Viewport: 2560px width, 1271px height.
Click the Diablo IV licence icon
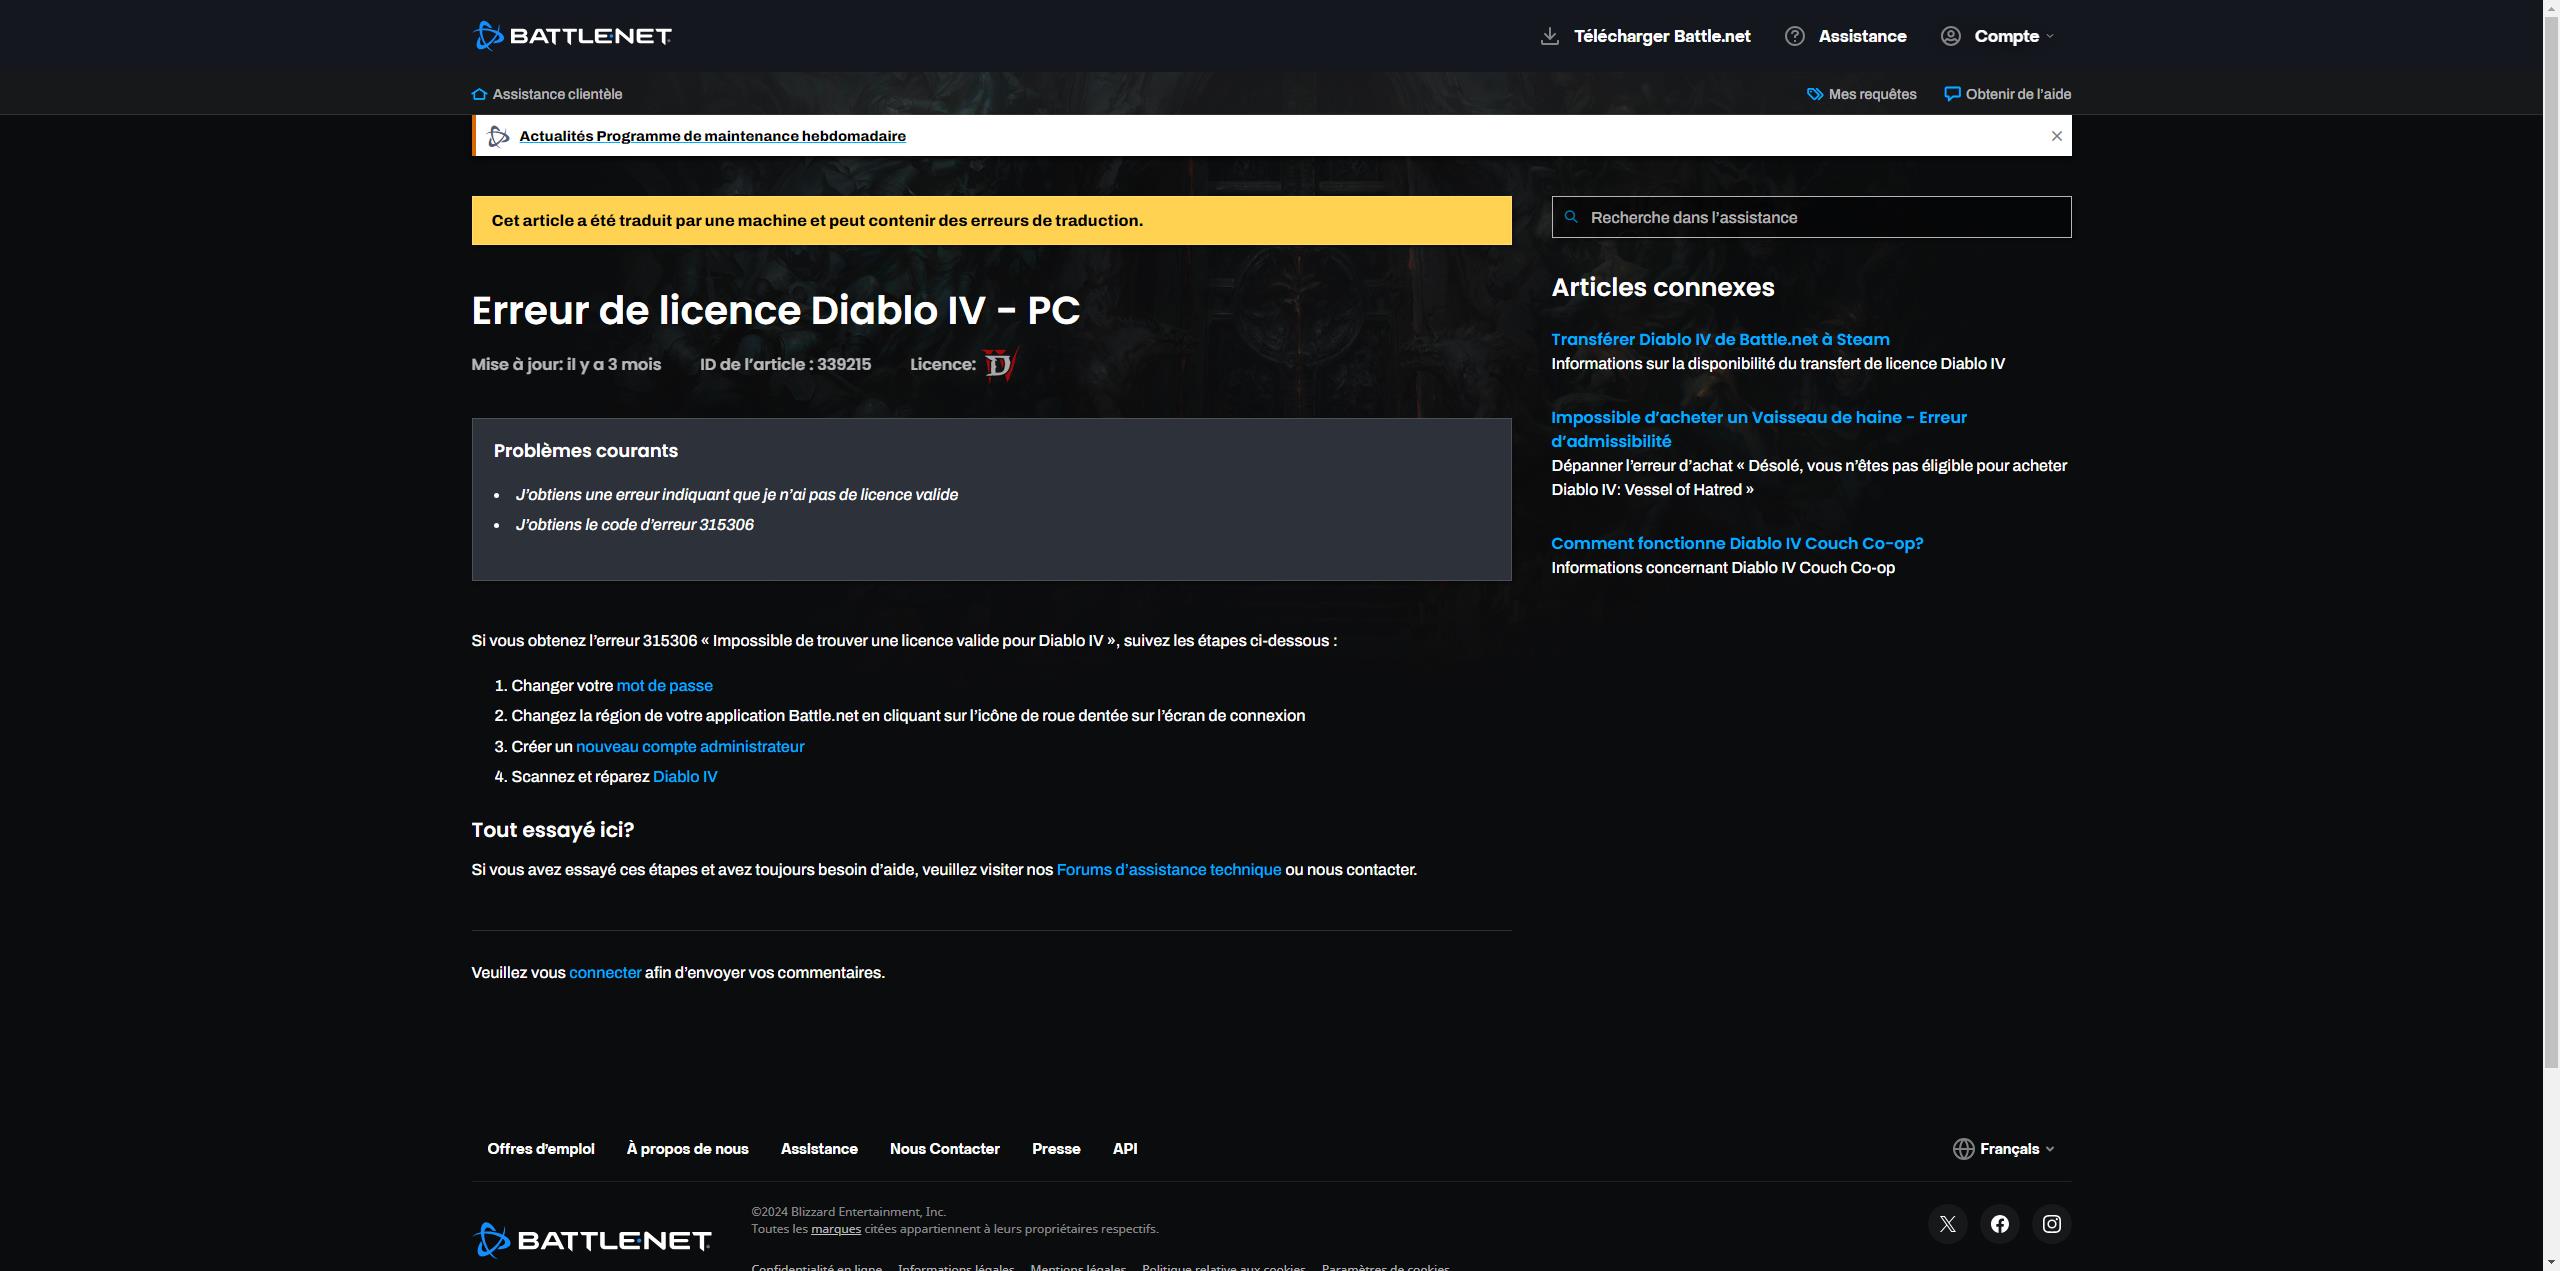coord(999,365)
